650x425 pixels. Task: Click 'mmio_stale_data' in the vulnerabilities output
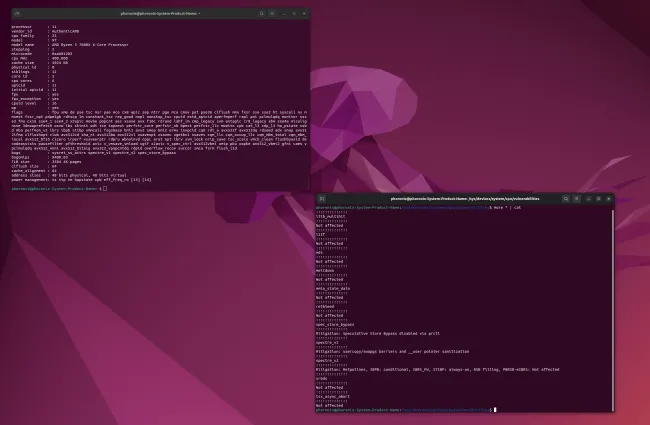(x=333, y=289)
